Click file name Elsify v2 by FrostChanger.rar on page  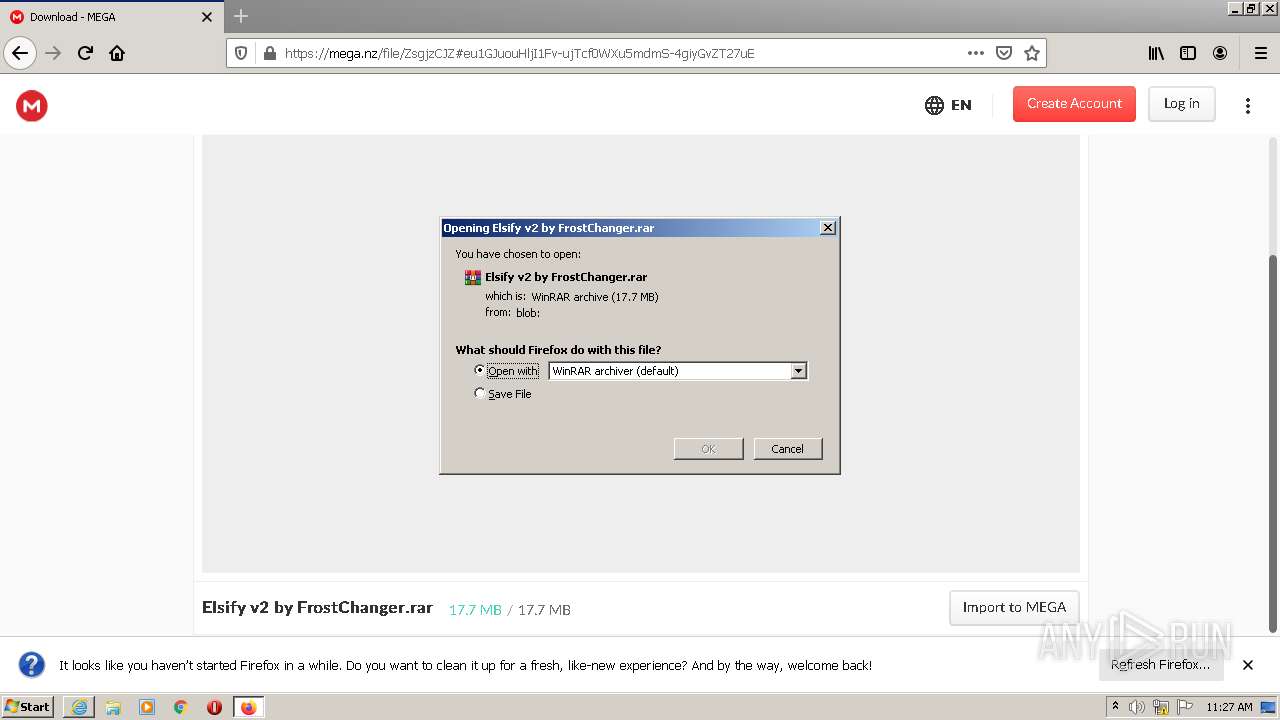click(317, 607)
